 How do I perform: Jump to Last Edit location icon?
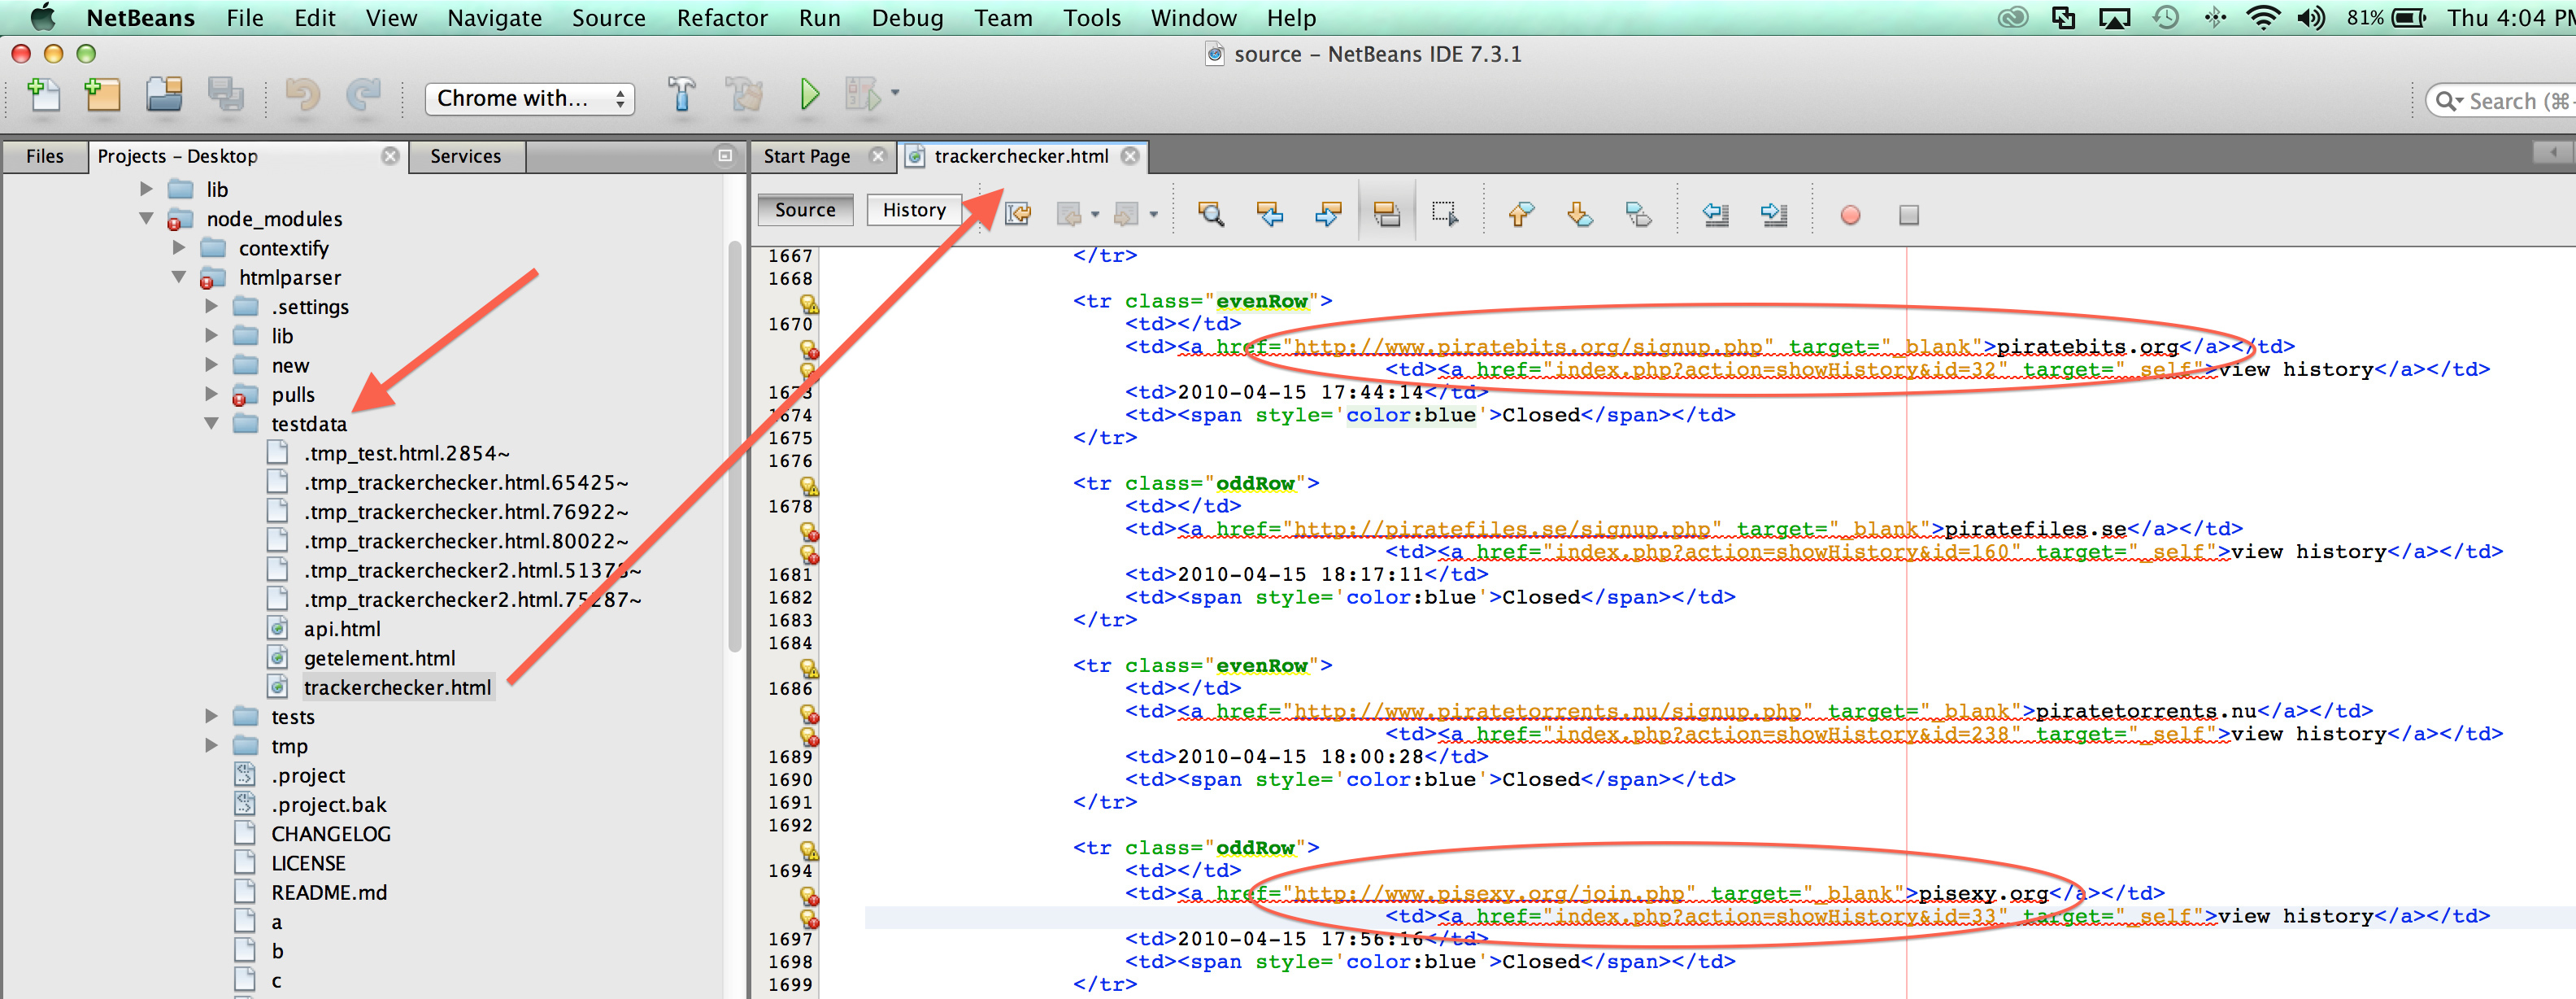1018,214
